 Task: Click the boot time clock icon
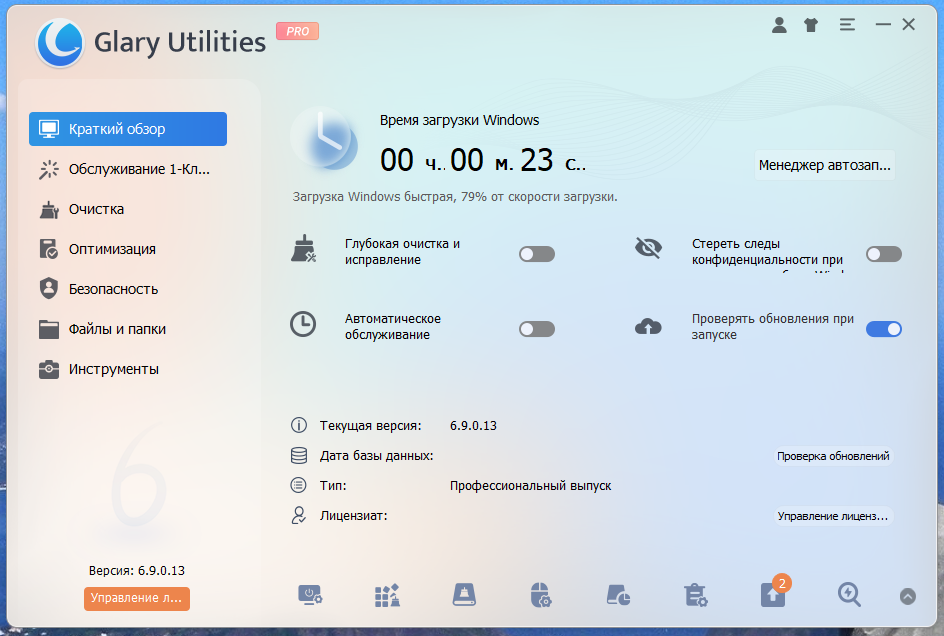coord(324,140)
